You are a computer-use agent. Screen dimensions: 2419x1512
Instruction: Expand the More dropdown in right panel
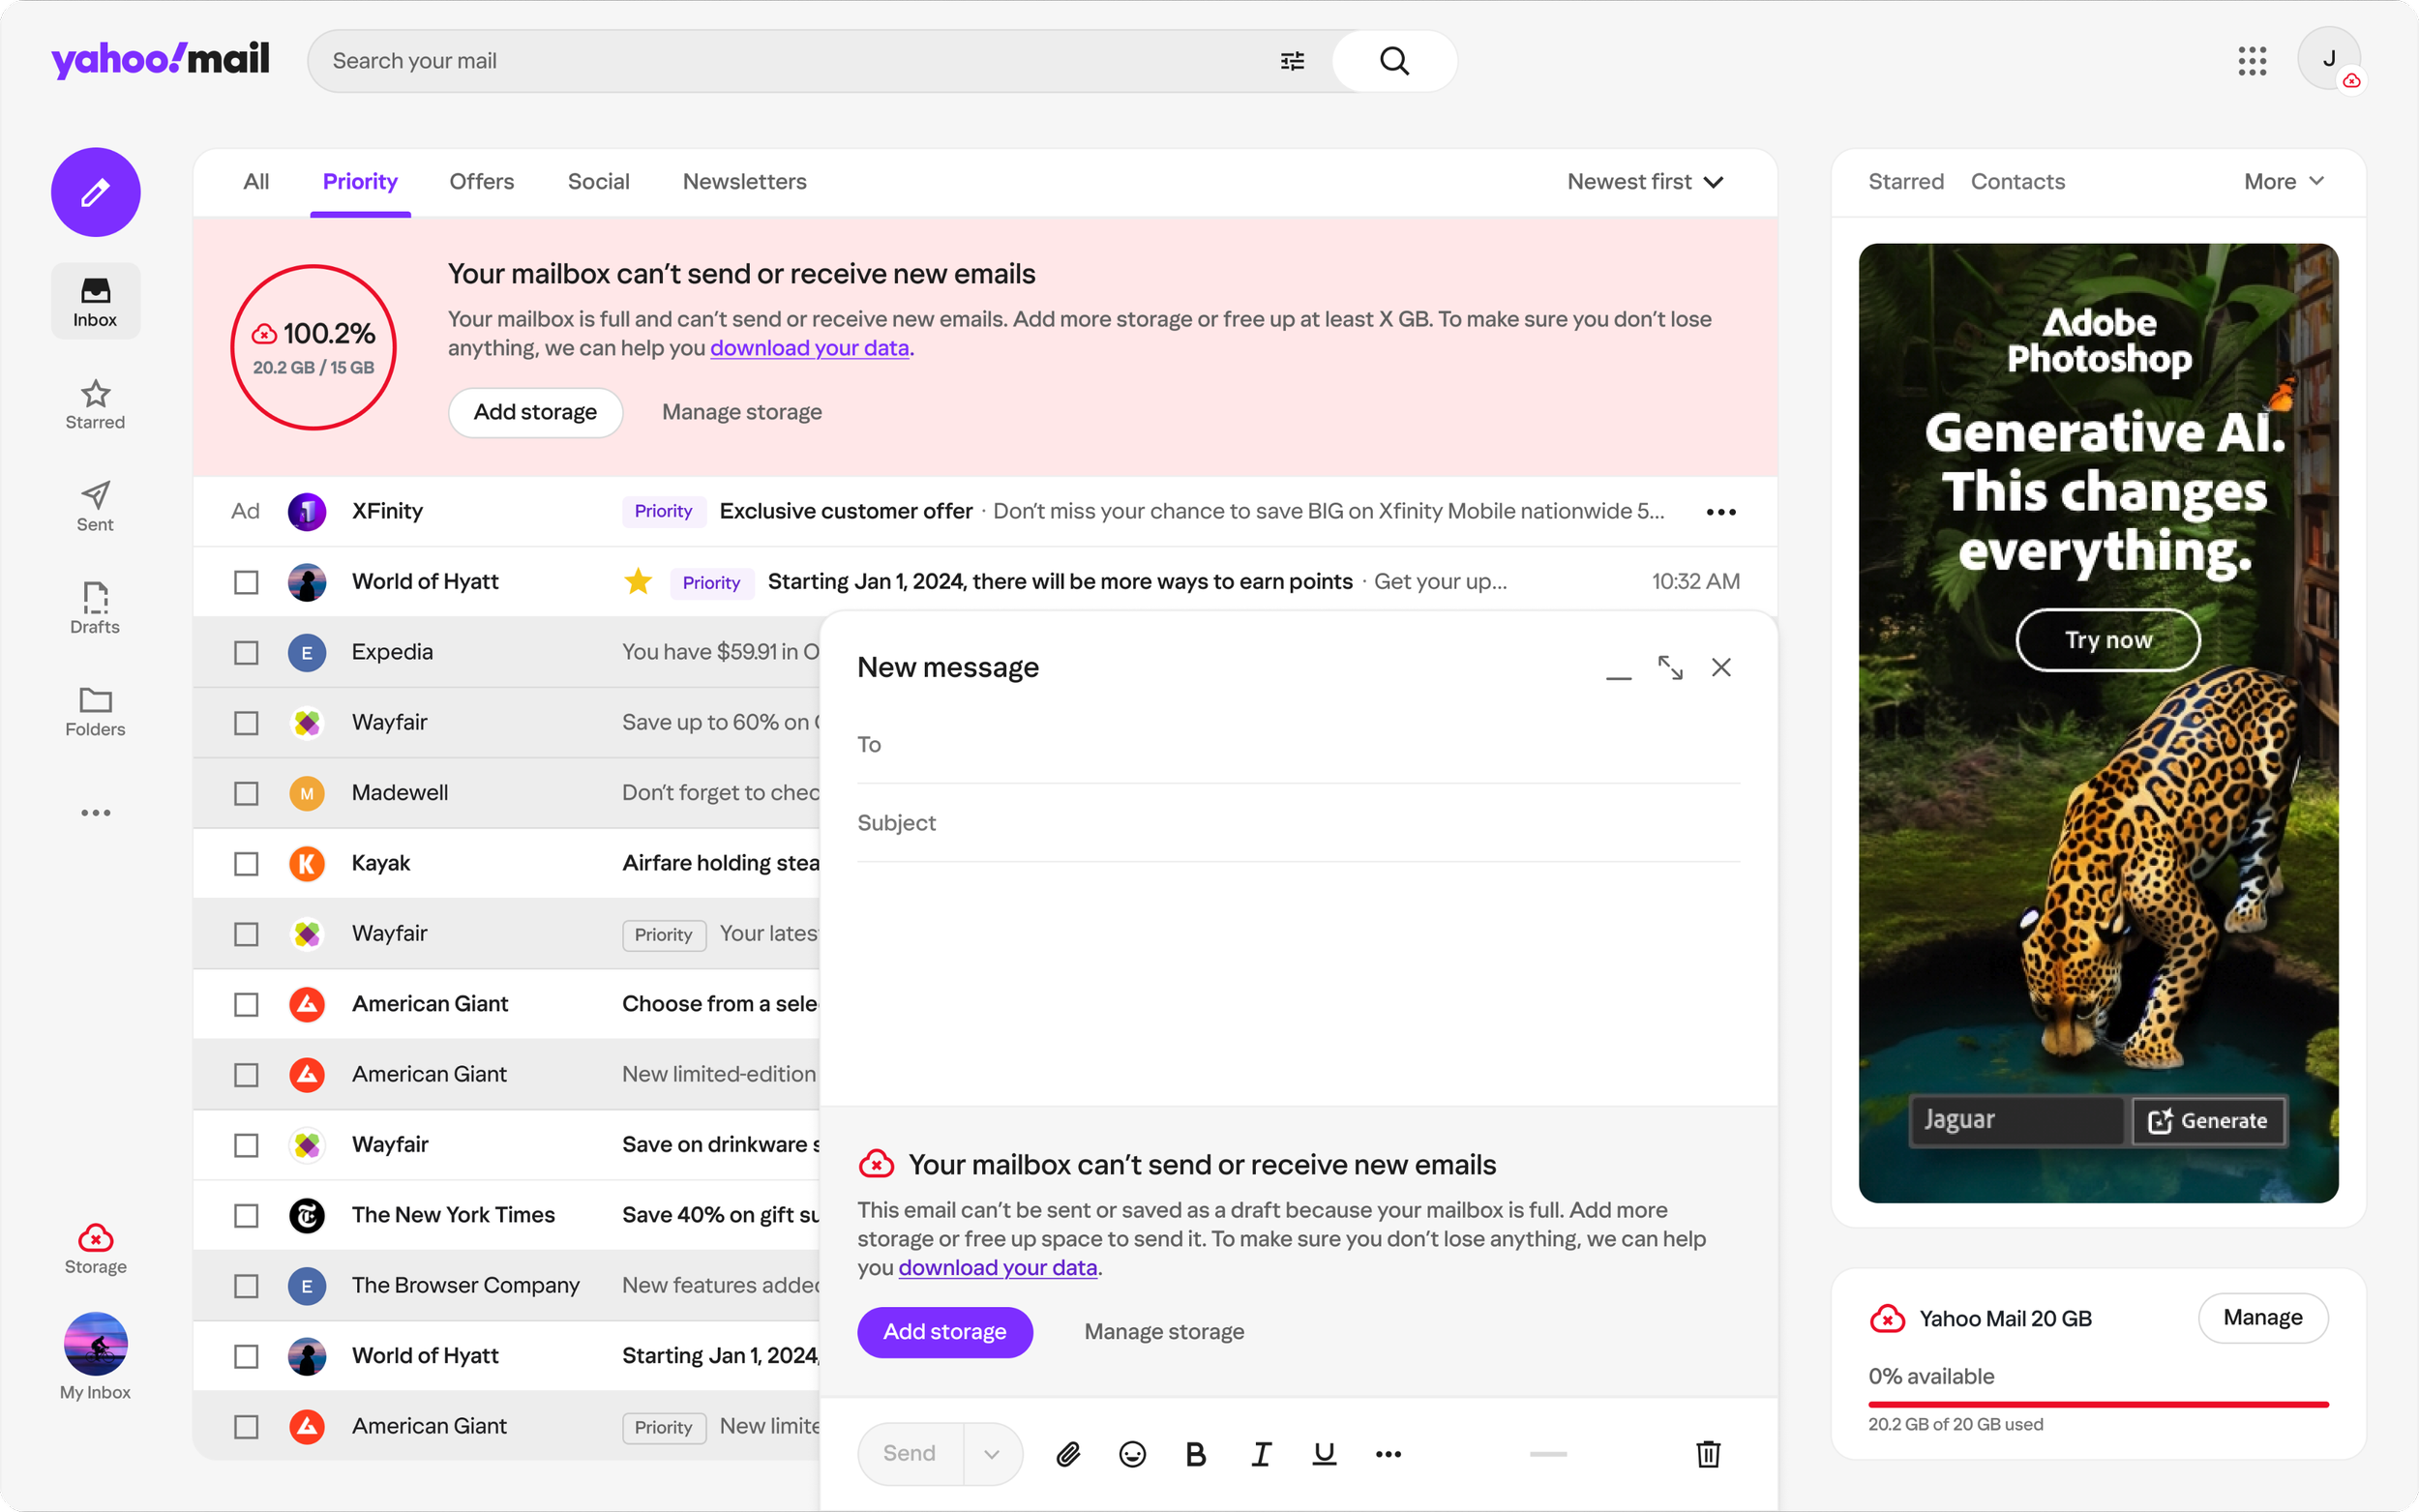tap(2284, 182)
